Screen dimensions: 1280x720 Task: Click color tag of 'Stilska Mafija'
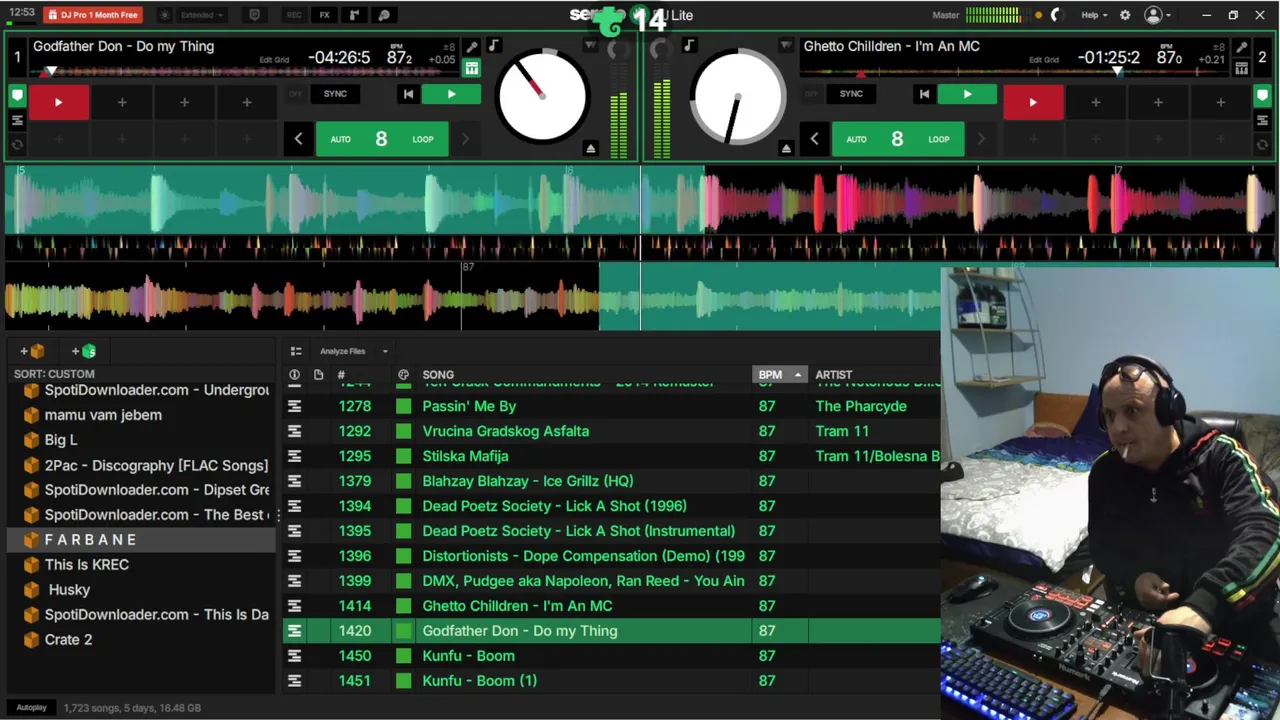(x=403, y=456)
